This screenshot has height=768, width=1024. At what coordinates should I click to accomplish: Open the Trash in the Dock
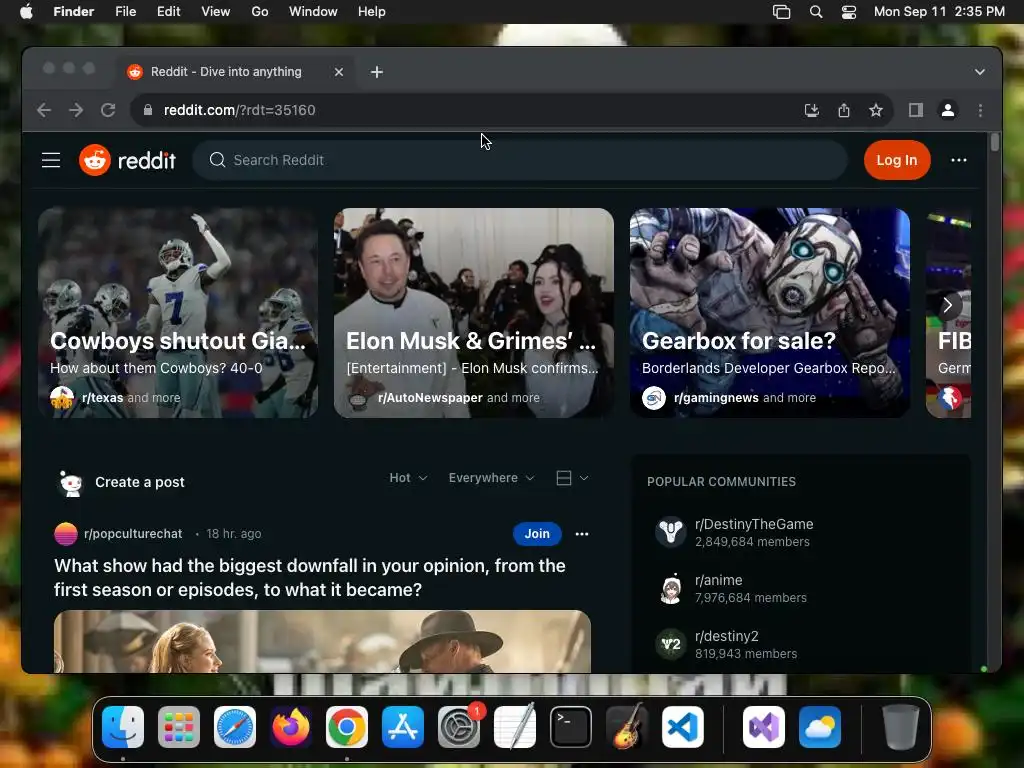(901, 727)
